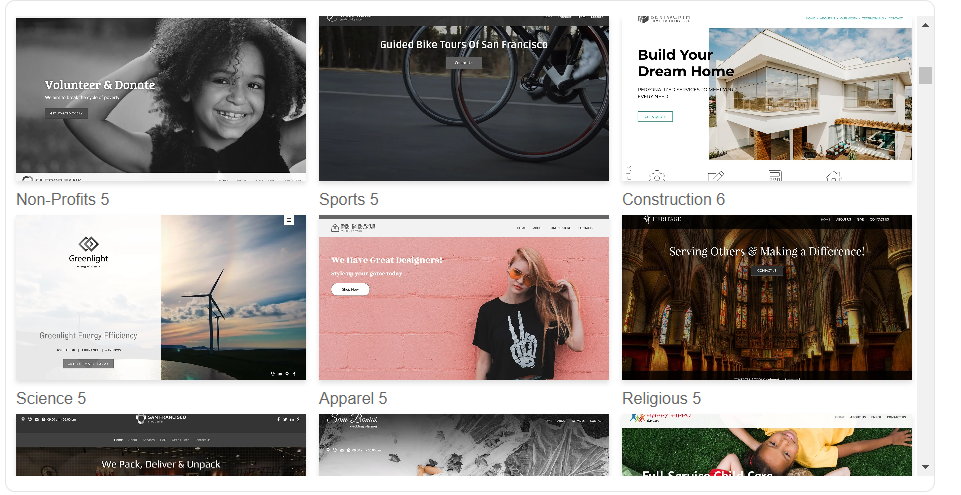Screen dimensions: 961x495
Task: Choose the 'We Pack, Deliver & Unpack' template
Action: (161, 445)
